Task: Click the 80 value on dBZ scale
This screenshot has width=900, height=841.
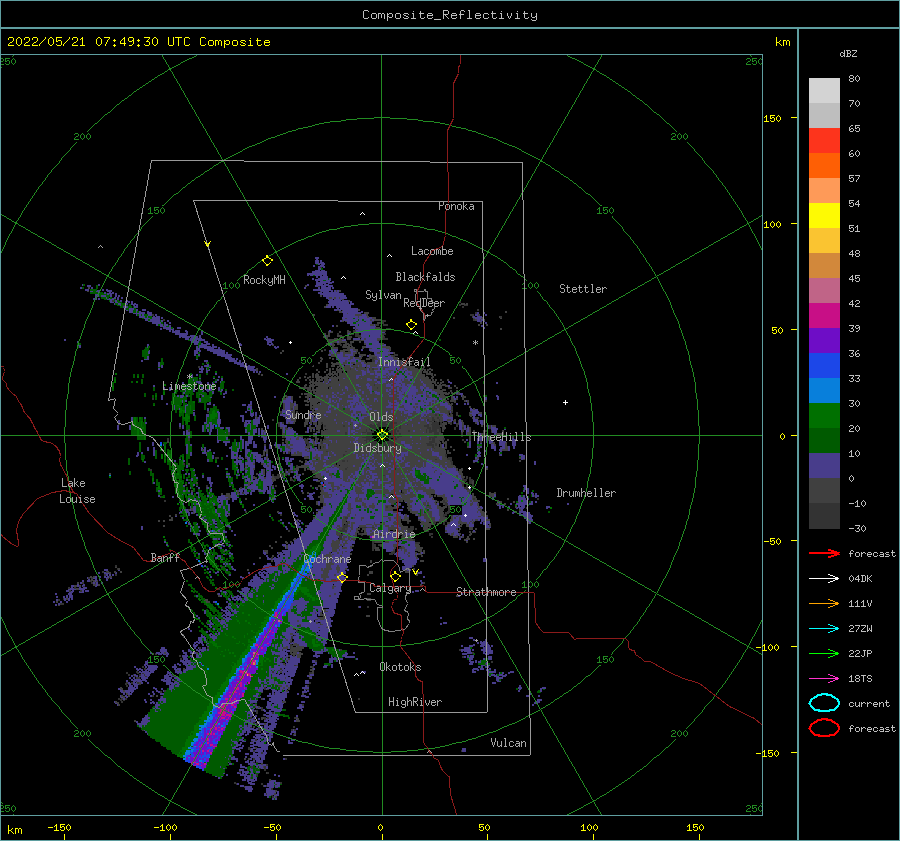Action: [854, 79]
